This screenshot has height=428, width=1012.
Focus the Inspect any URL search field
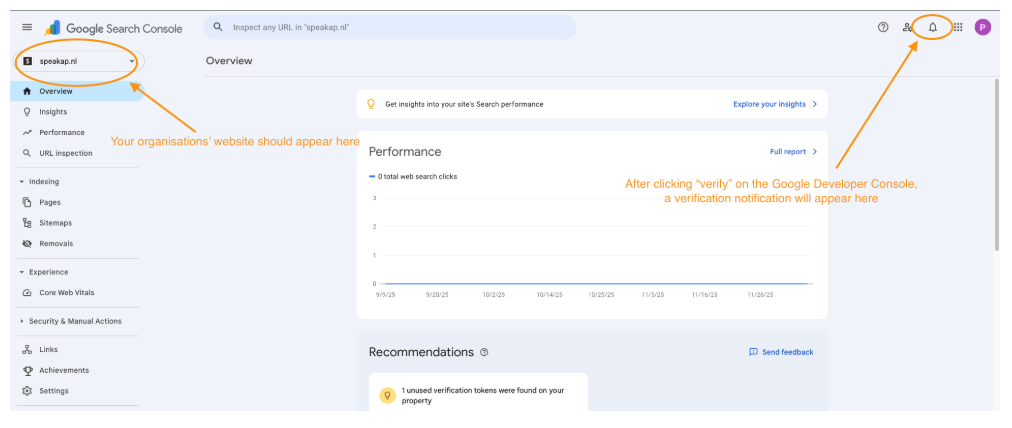click(390, 27)
